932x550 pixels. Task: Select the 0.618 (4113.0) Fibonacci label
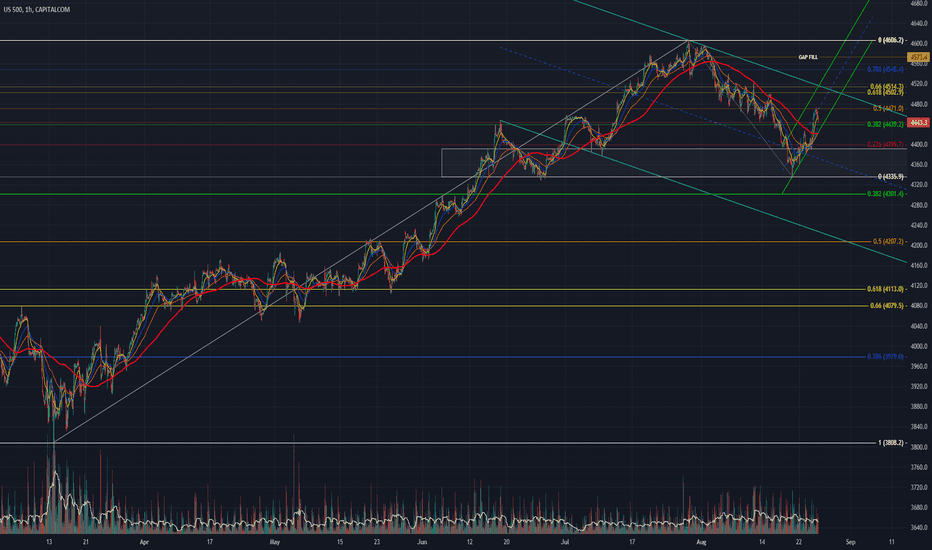point(885,289)
